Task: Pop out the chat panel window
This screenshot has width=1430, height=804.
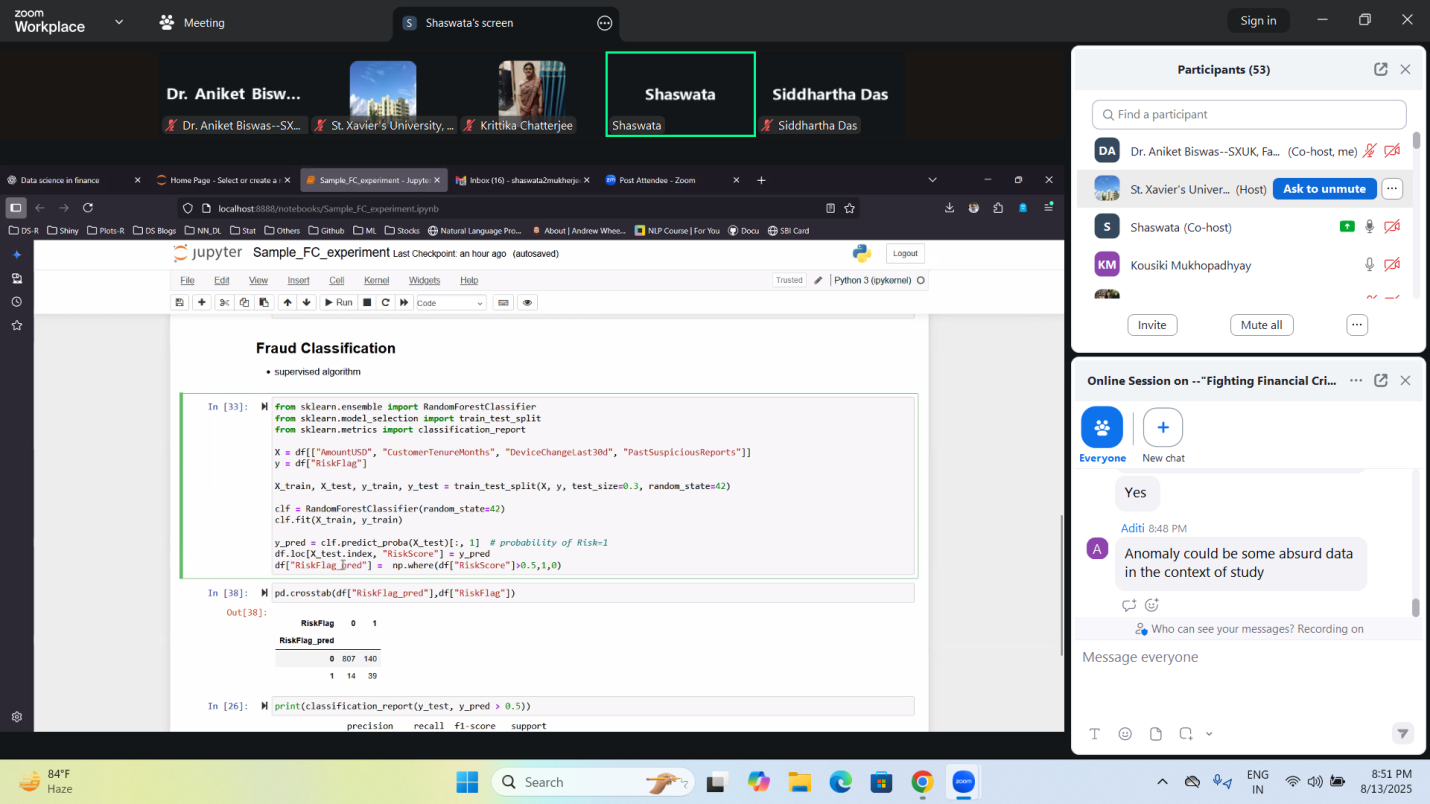Action: pos(1380,380)
